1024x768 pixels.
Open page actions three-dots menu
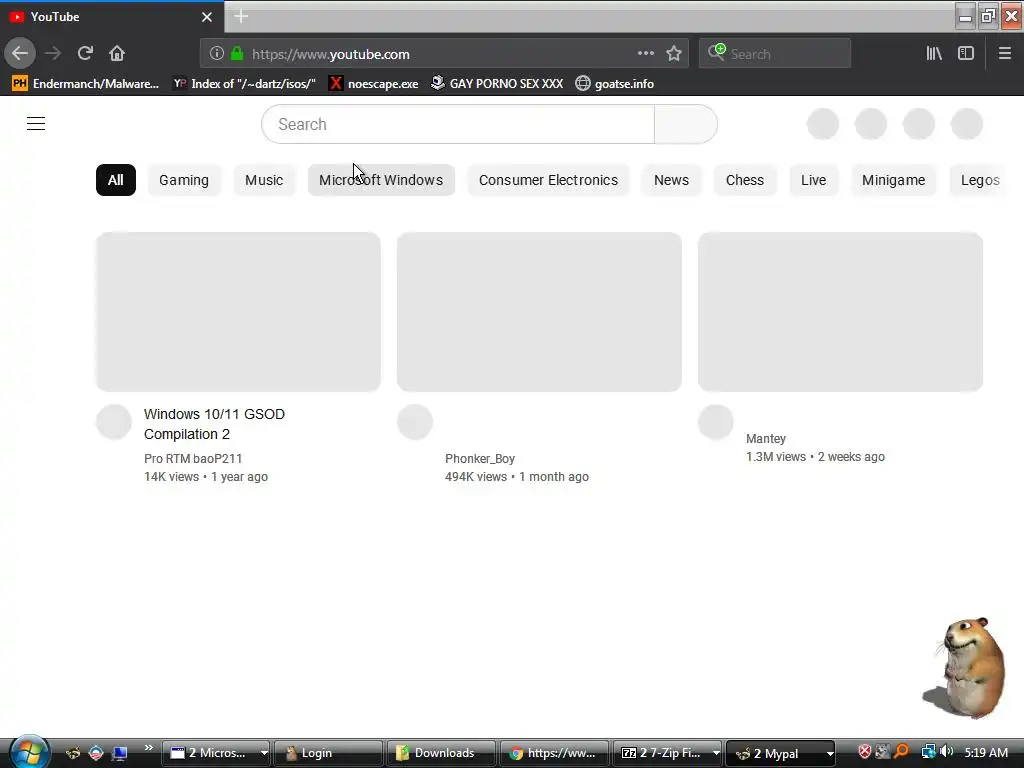[645, 54]
